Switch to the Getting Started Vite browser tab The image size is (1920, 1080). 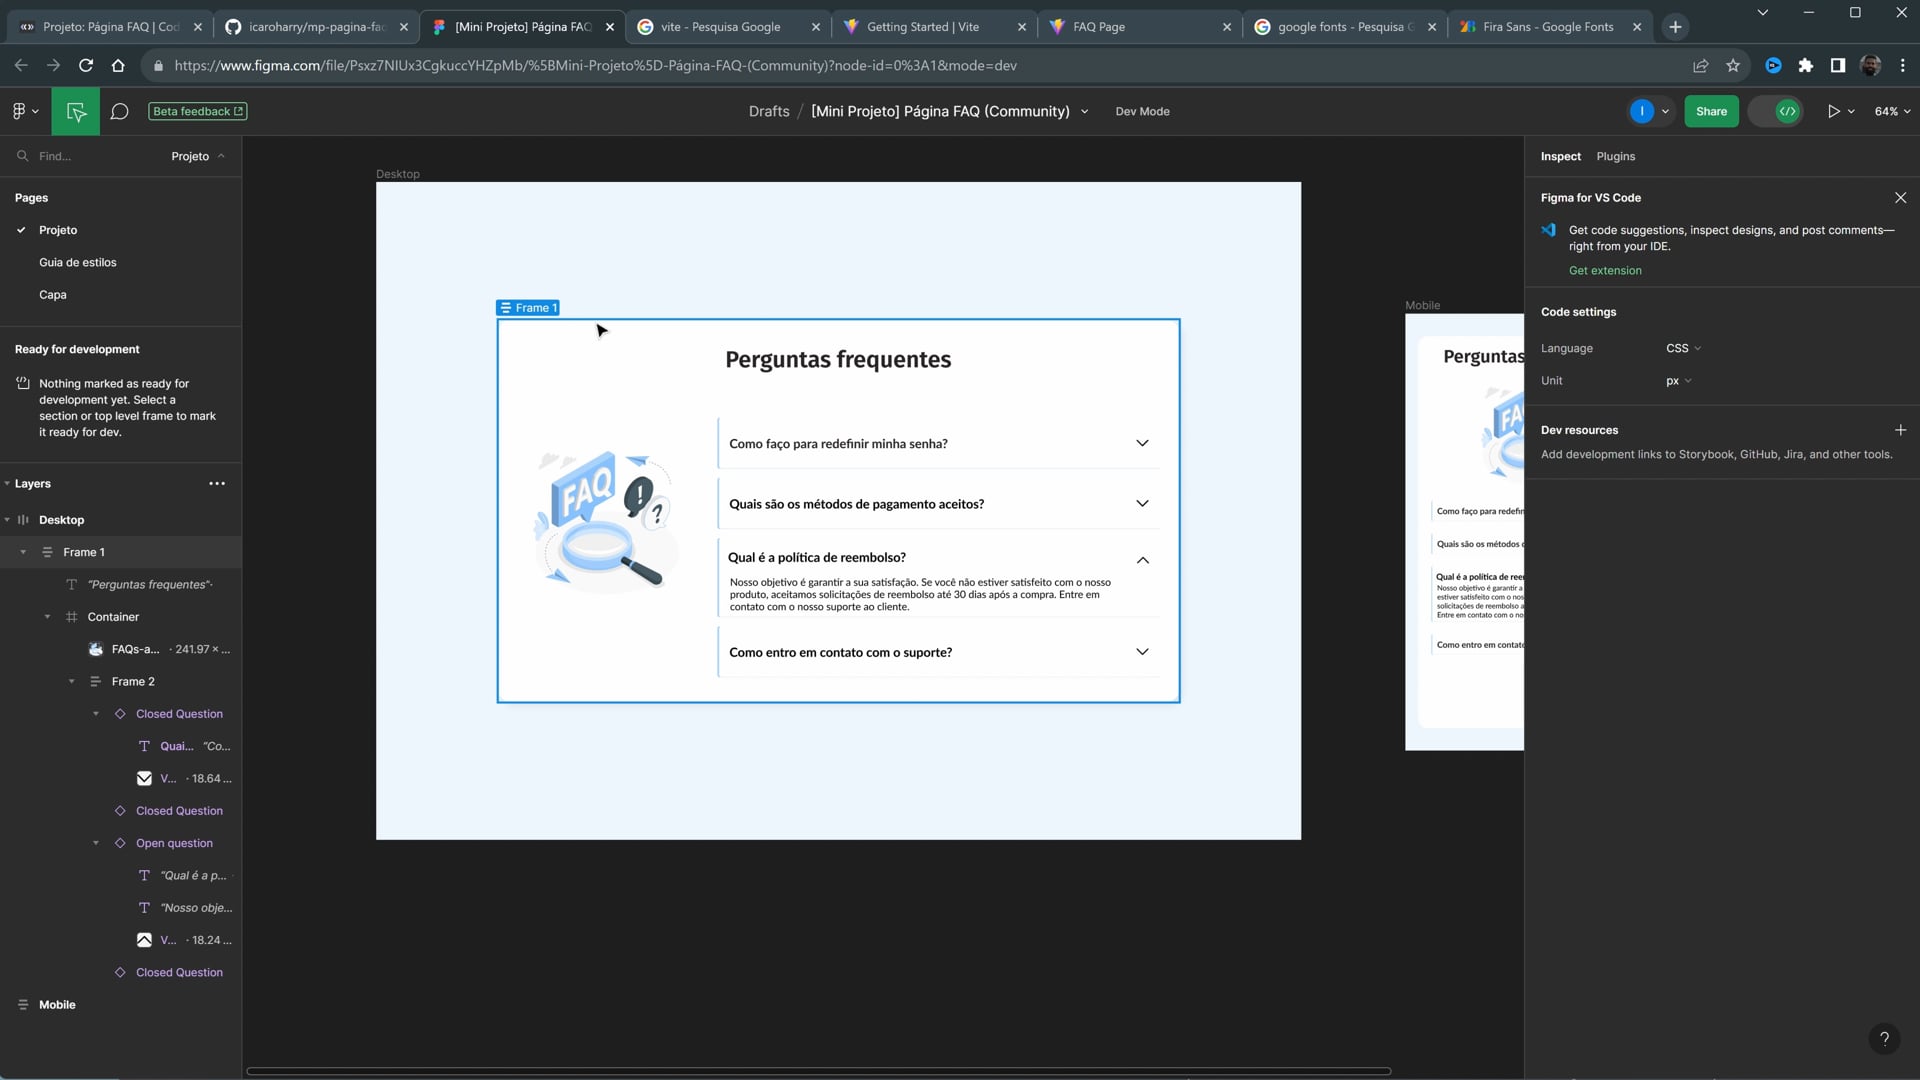pos(922,27)
